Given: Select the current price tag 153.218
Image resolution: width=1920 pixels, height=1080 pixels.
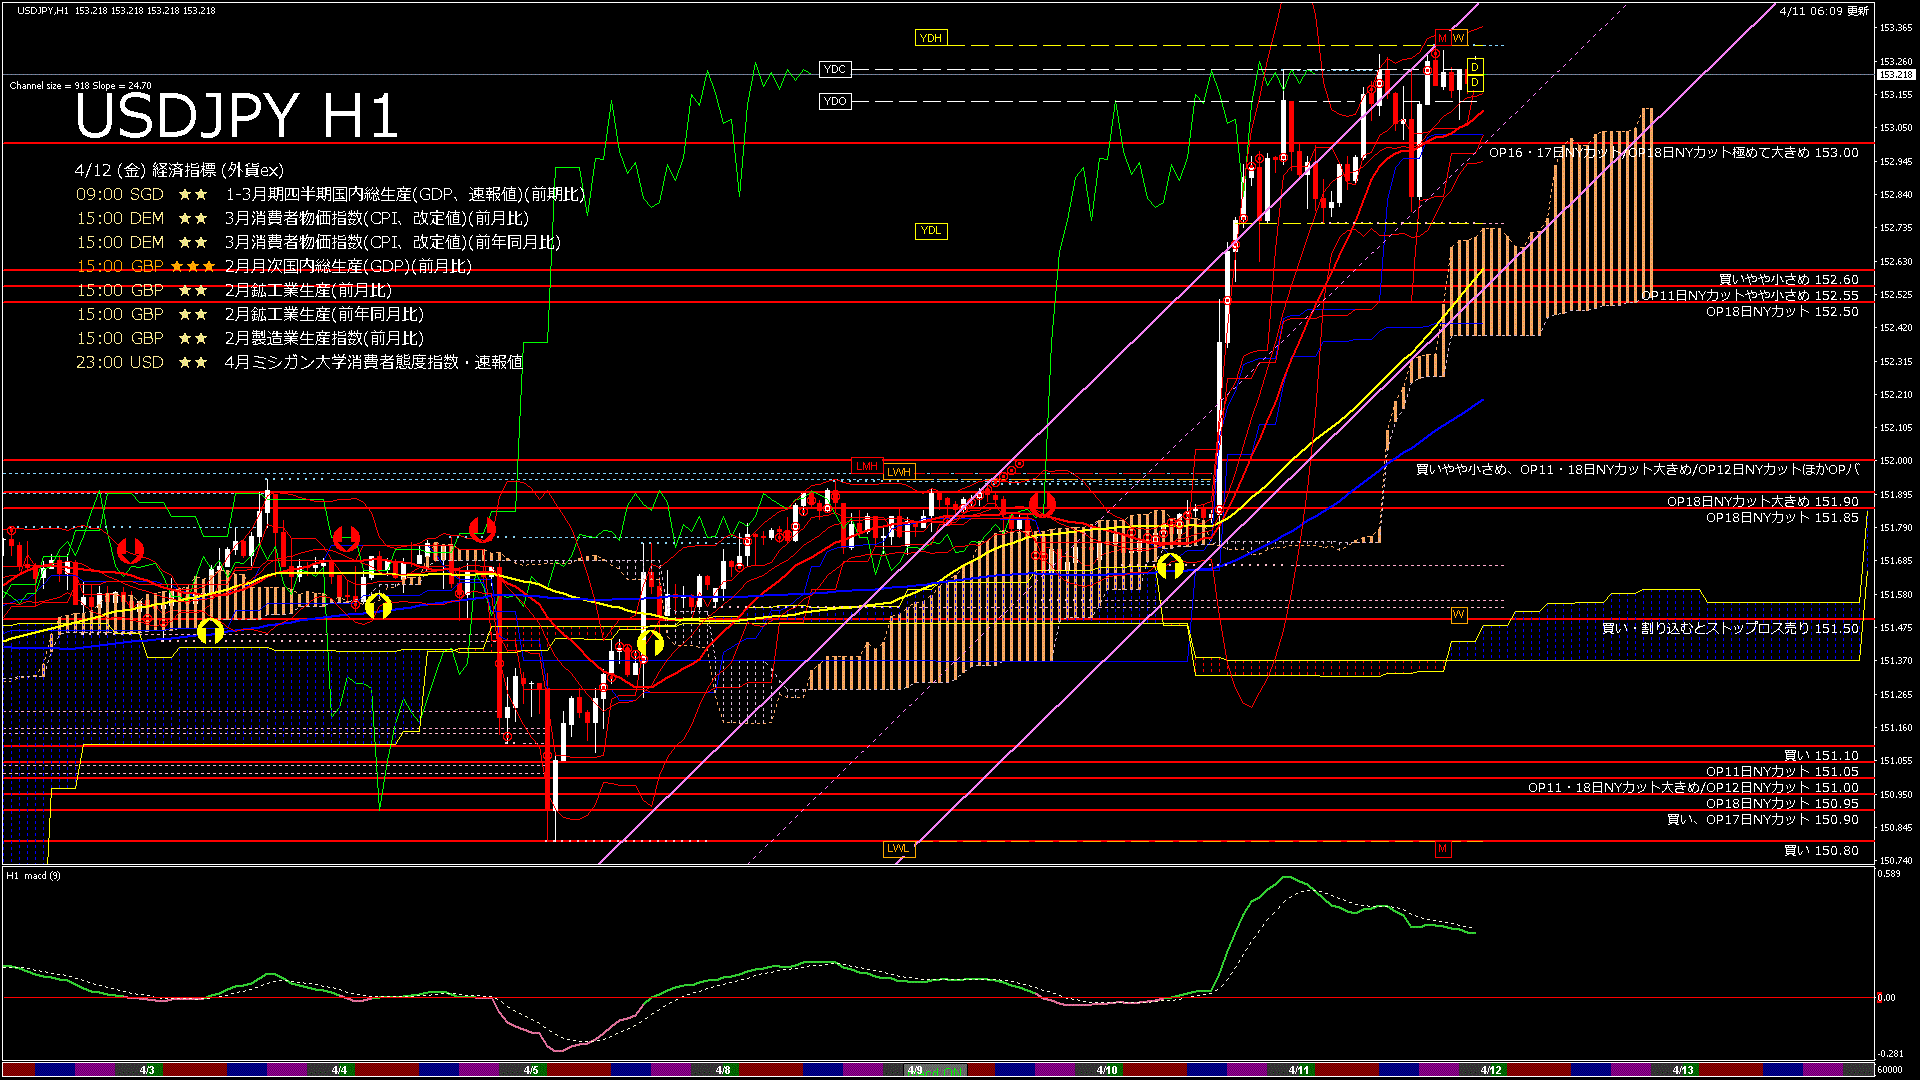Looking at the screenshot, I should tap(1895, 75).
